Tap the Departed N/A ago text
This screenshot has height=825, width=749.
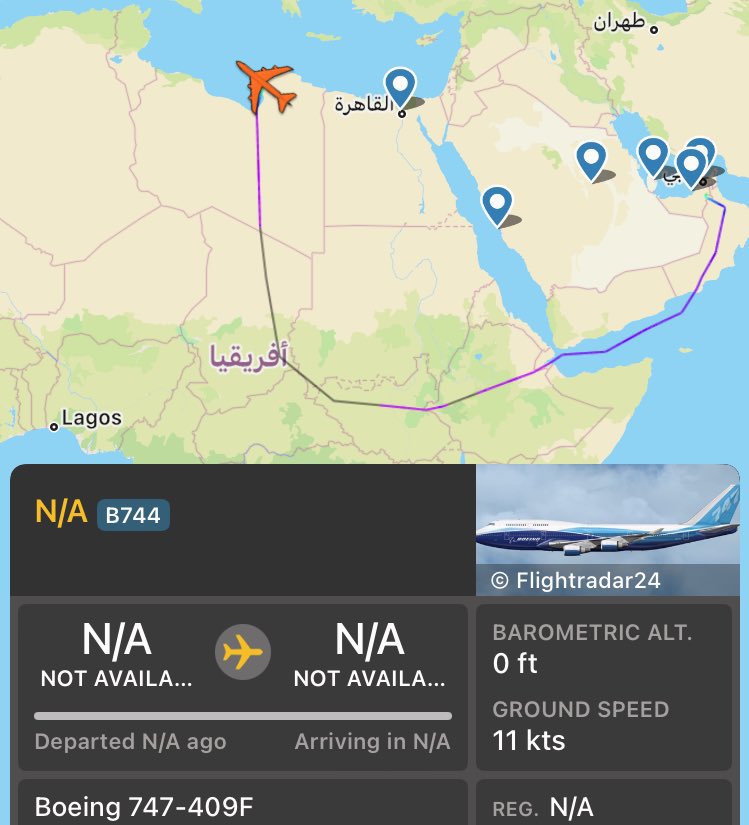130,742
